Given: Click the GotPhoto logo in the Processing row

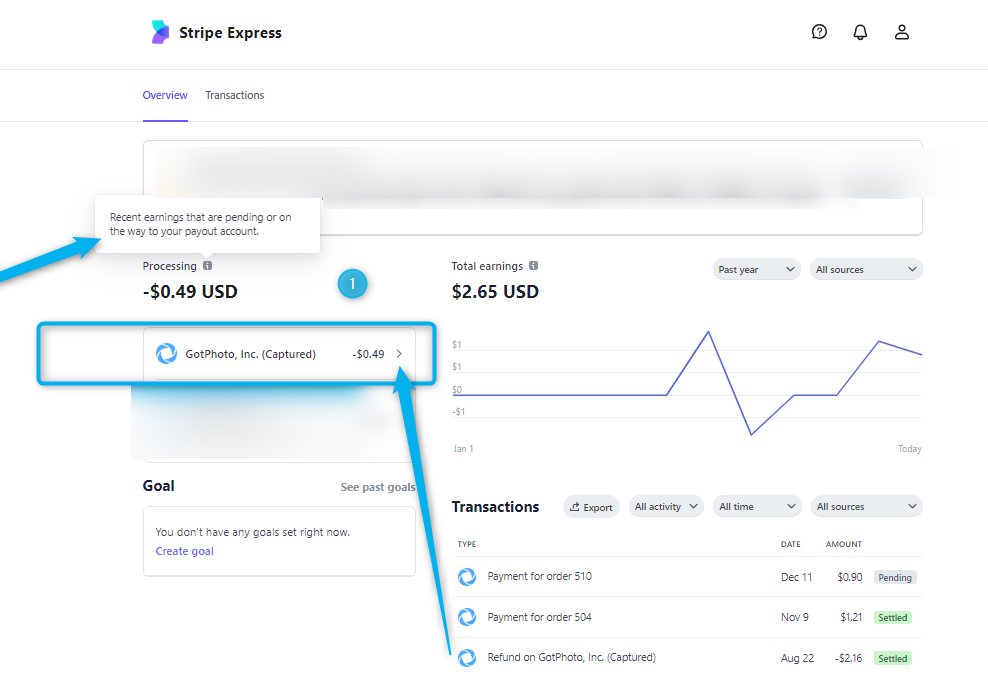Looking at the screenshot, I should pos(166,353).
